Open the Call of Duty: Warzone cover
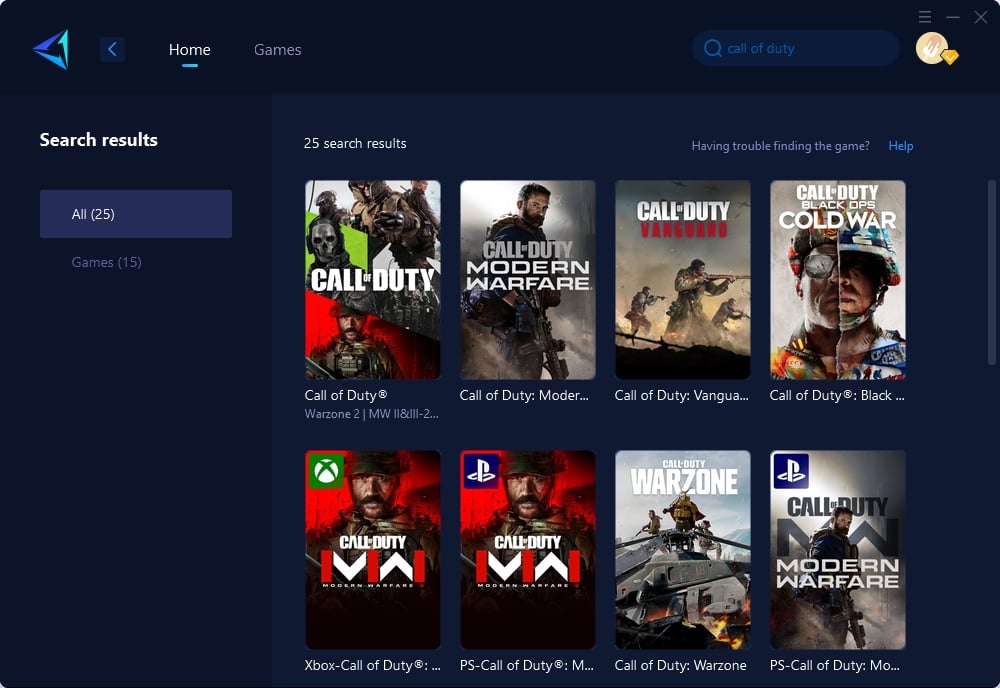Screen dimensions: 1000x688 pyautogui.click(x=682, y=550)
